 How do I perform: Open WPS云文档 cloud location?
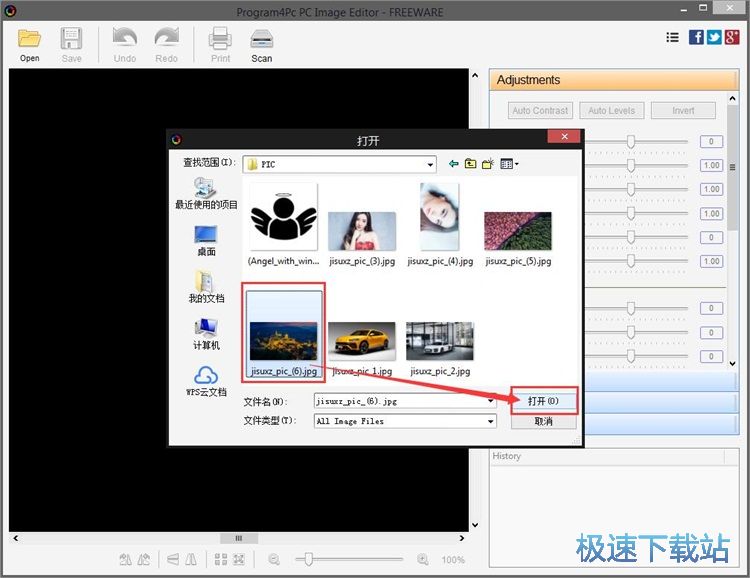click(x=206, y=381)
